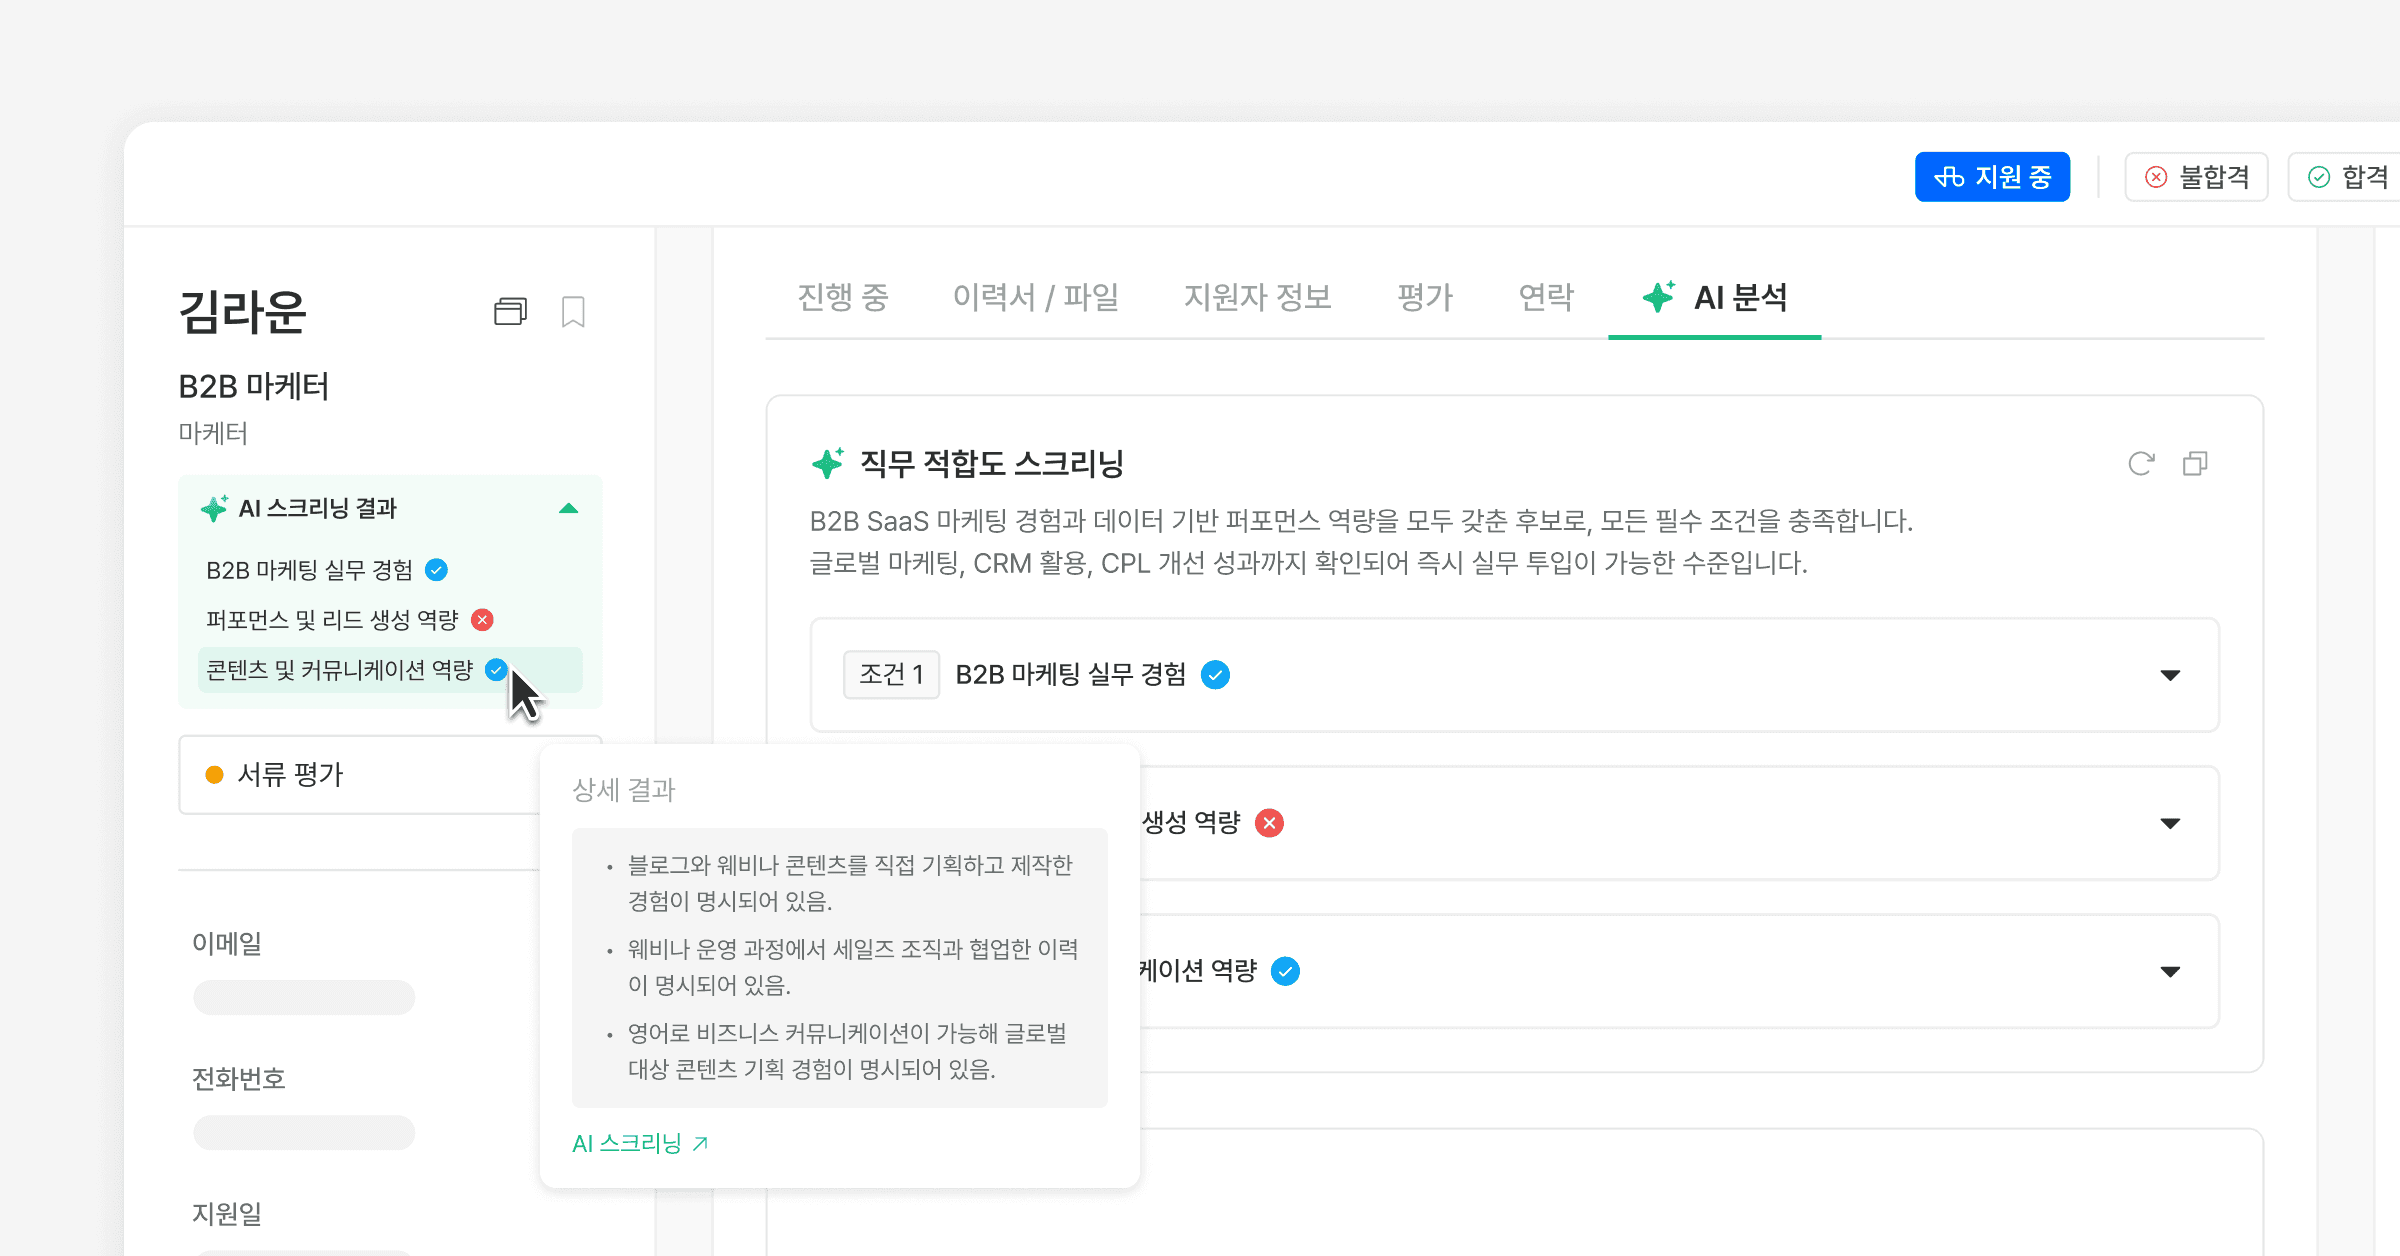Screen dimensions: 2400x1256
Task: Click the orange status dot on 서류 평가
Action: coord(214,774)
